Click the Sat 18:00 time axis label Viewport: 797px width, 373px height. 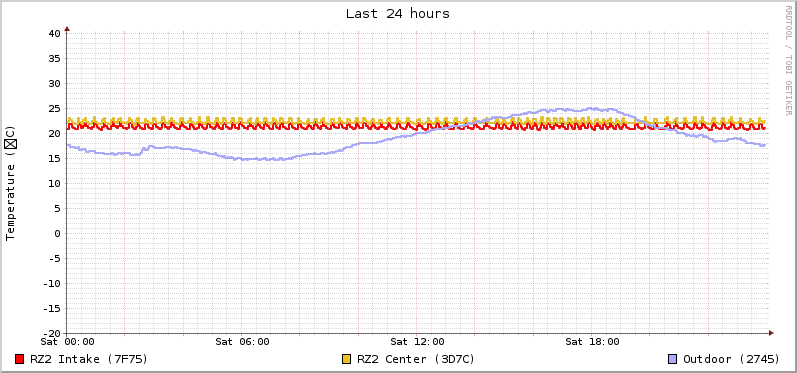pos(592,341)
